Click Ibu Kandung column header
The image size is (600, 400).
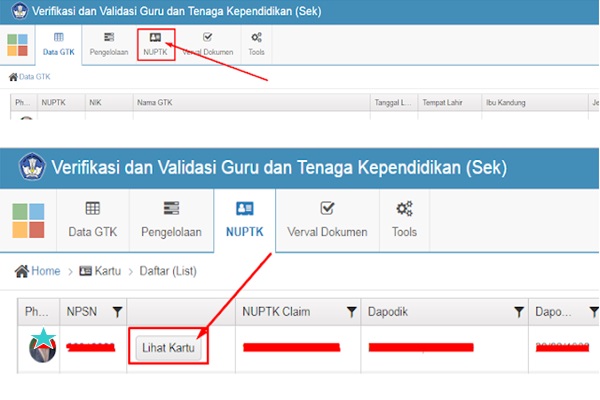(535, 103)
